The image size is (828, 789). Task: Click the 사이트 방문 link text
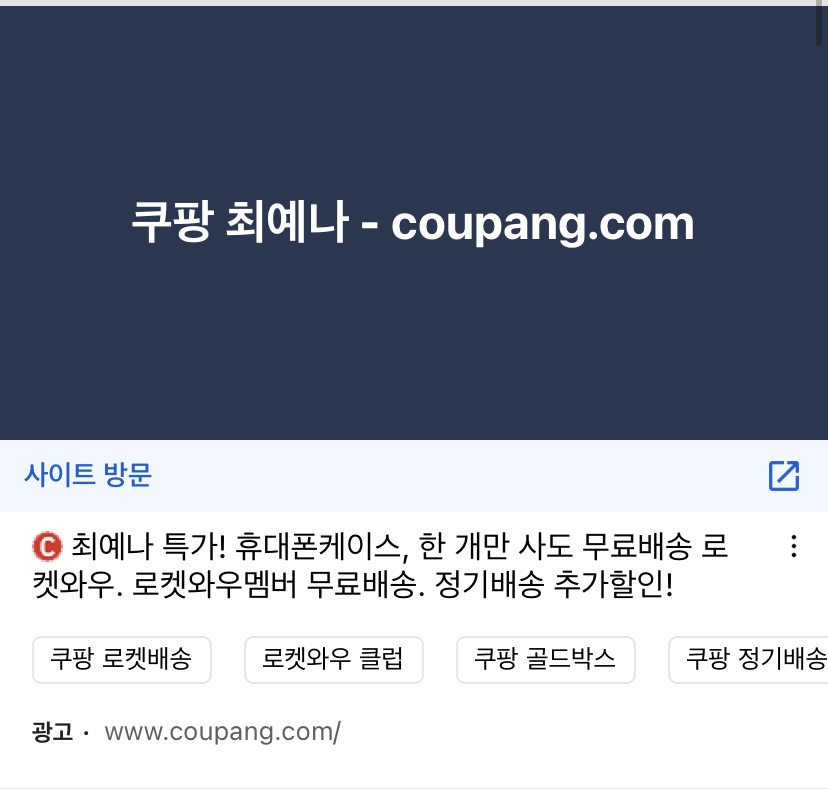click(88, 475)
